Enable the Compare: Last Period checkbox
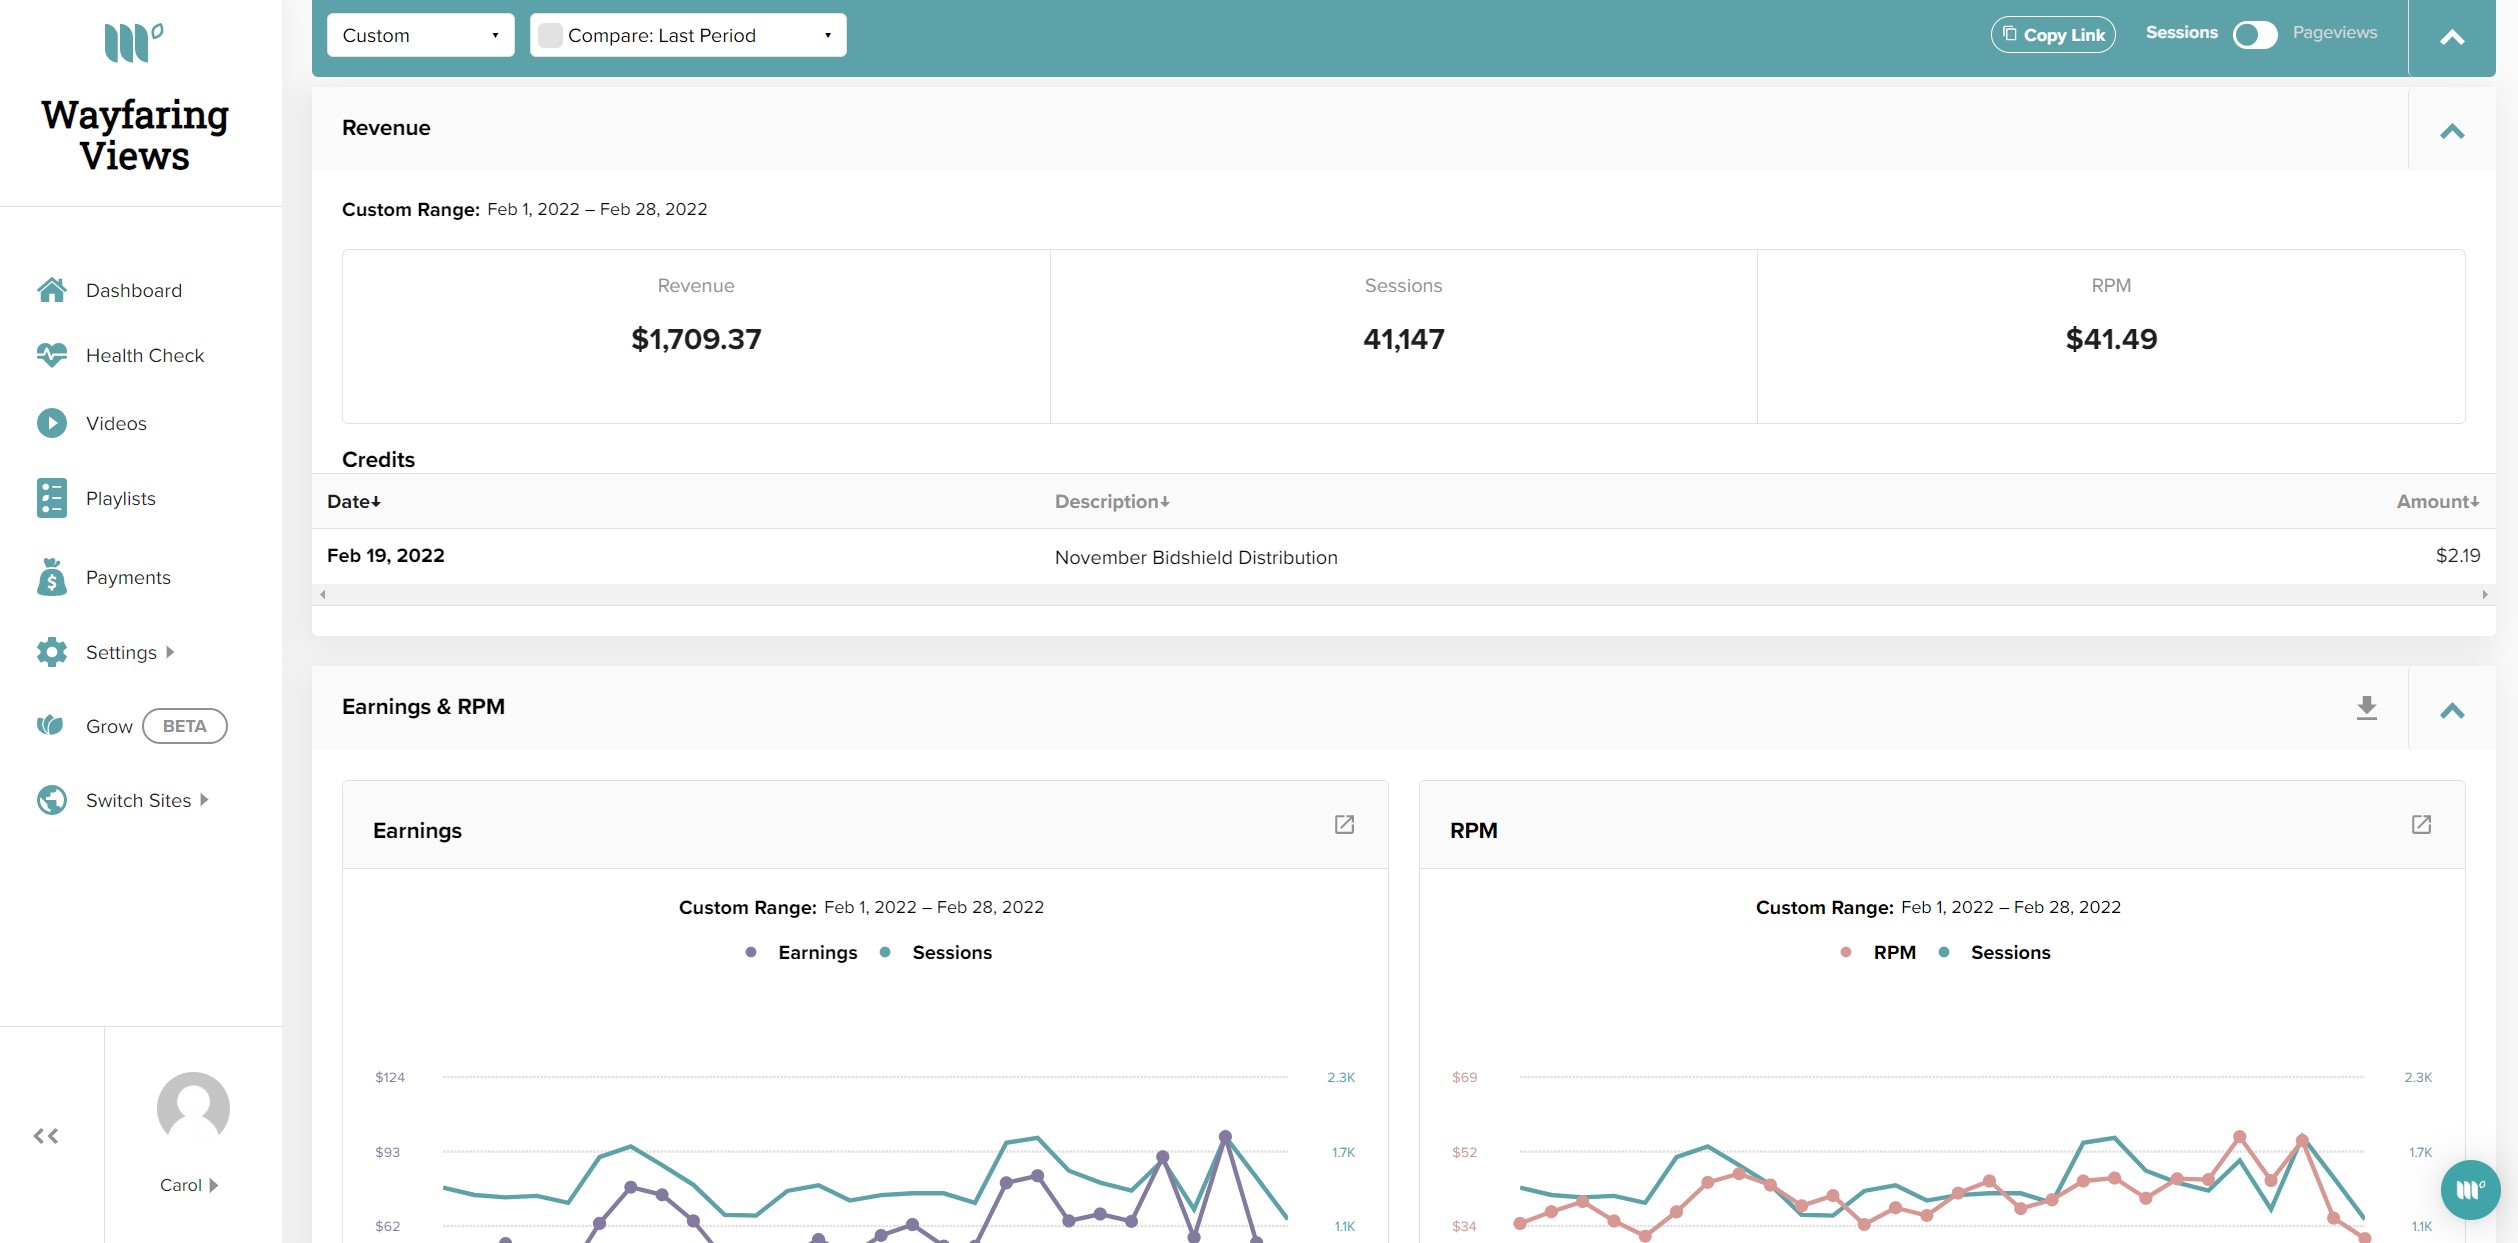 [550, 35]
